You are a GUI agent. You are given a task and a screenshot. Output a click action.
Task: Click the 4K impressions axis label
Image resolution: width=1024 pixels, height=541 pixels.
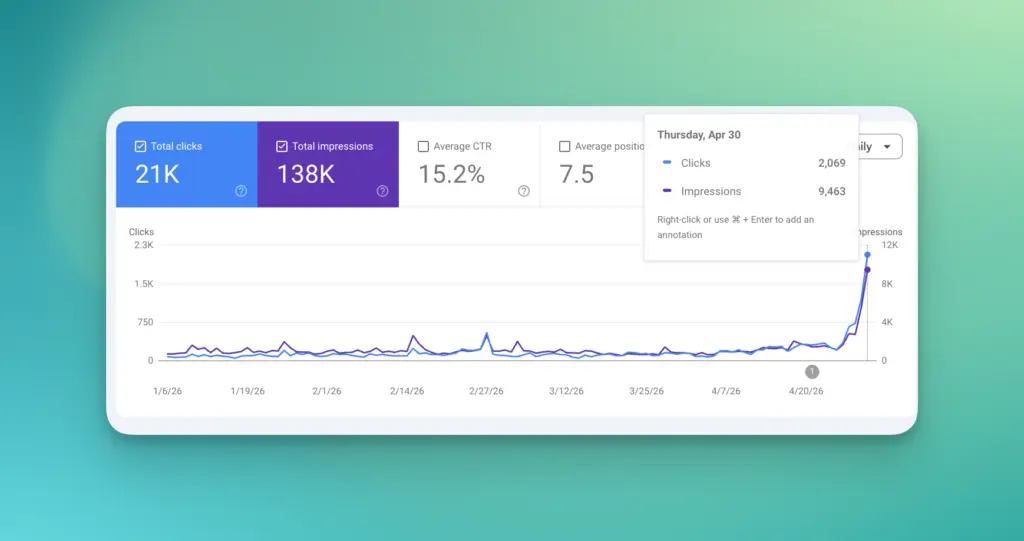(887, 322)
